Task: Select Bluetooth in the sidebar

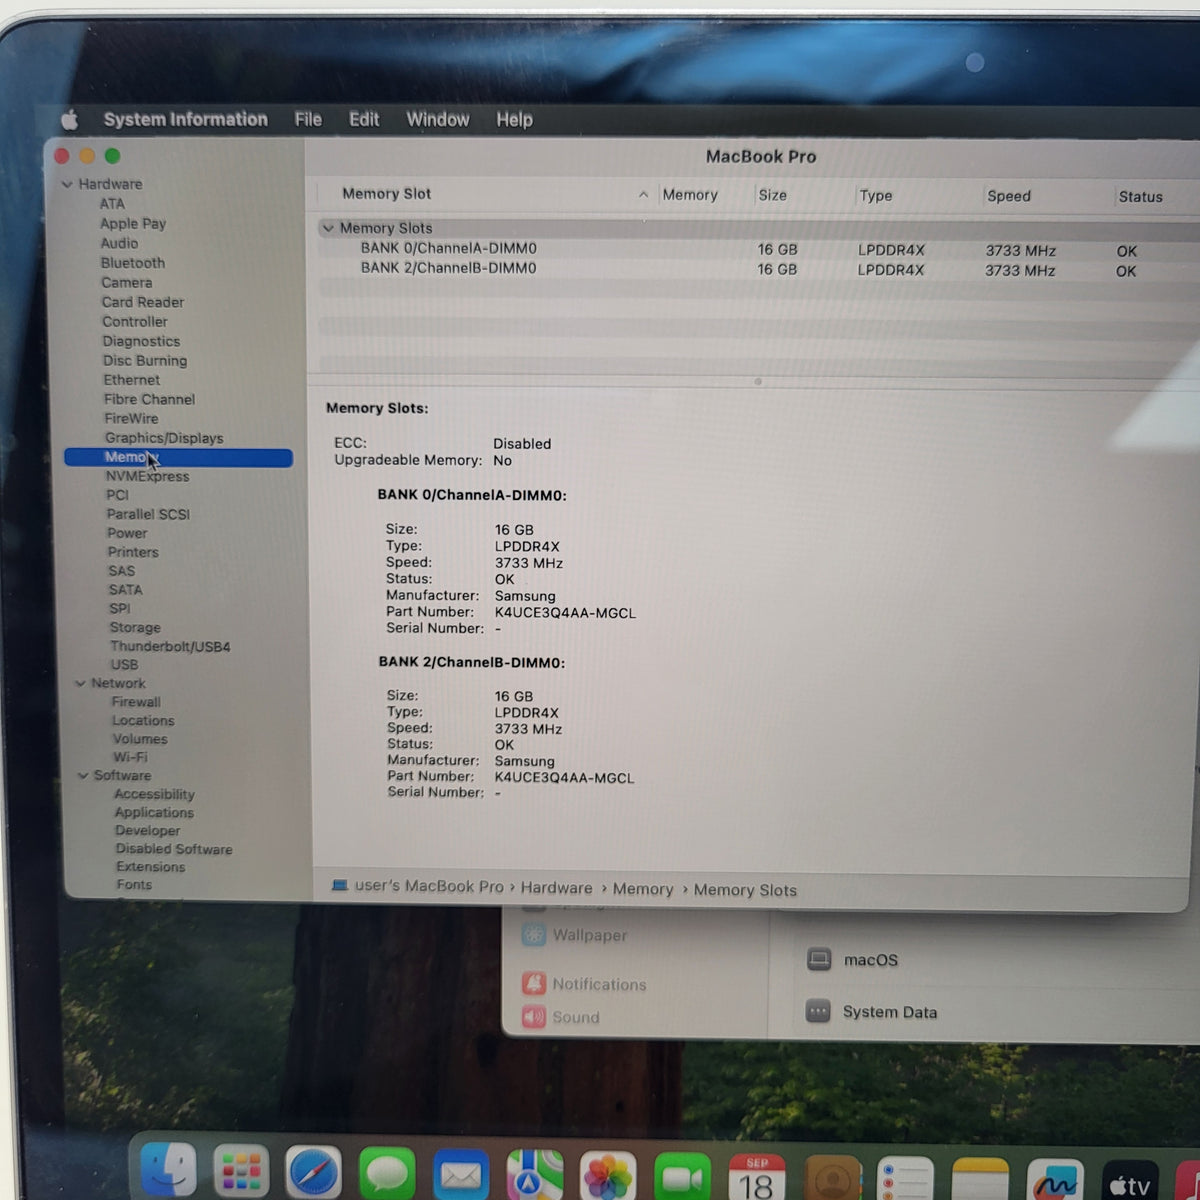Action: pos(133,263)
